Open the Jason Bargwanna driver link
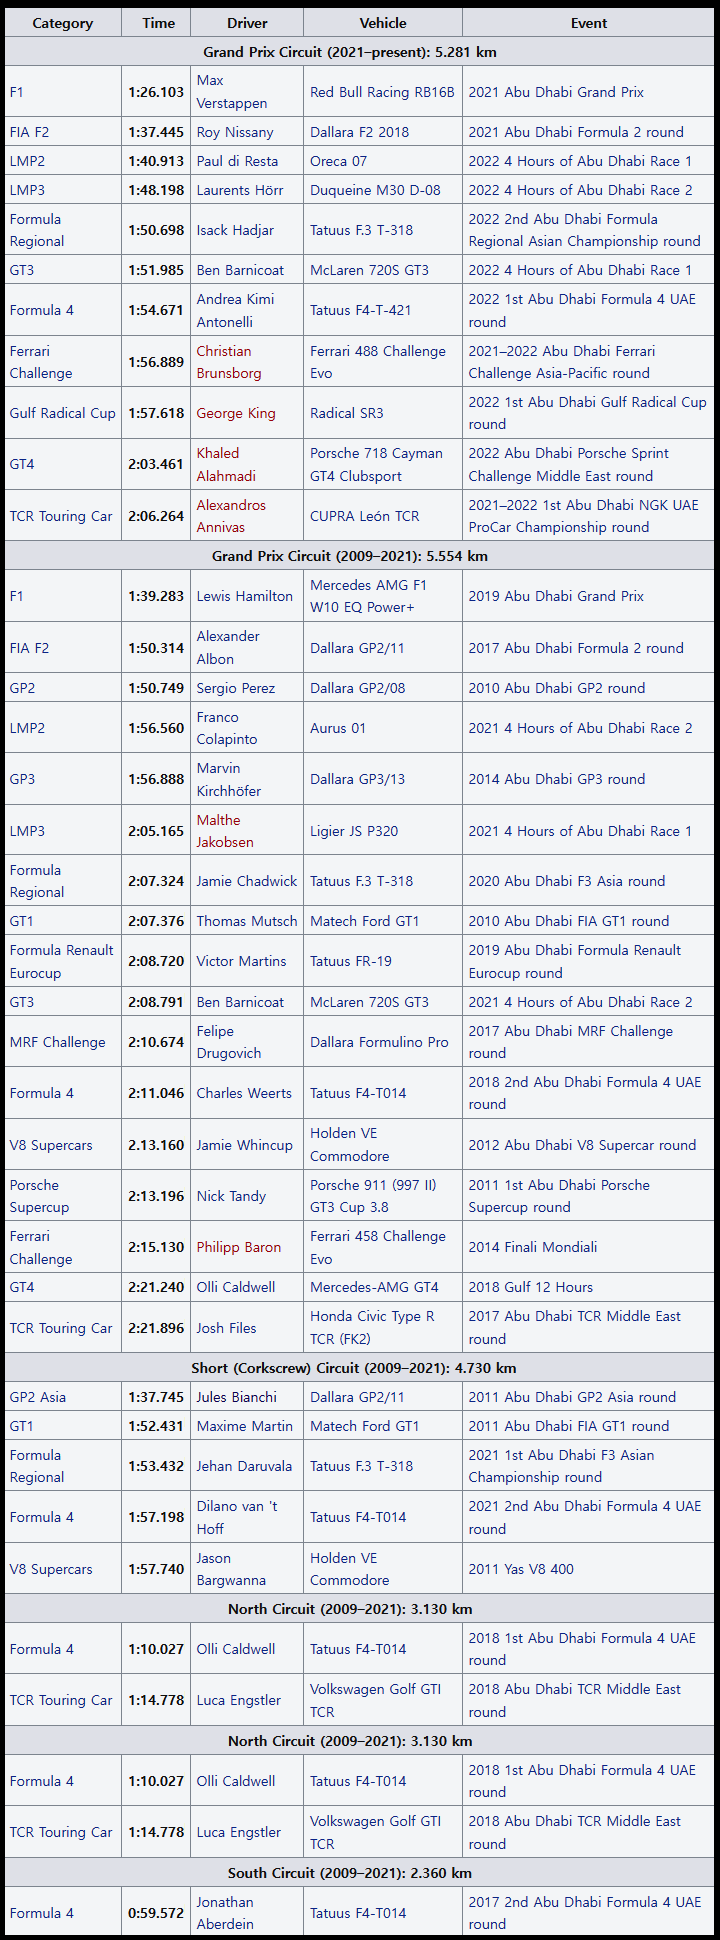 pyautogui.click(x=231, y=1569)
